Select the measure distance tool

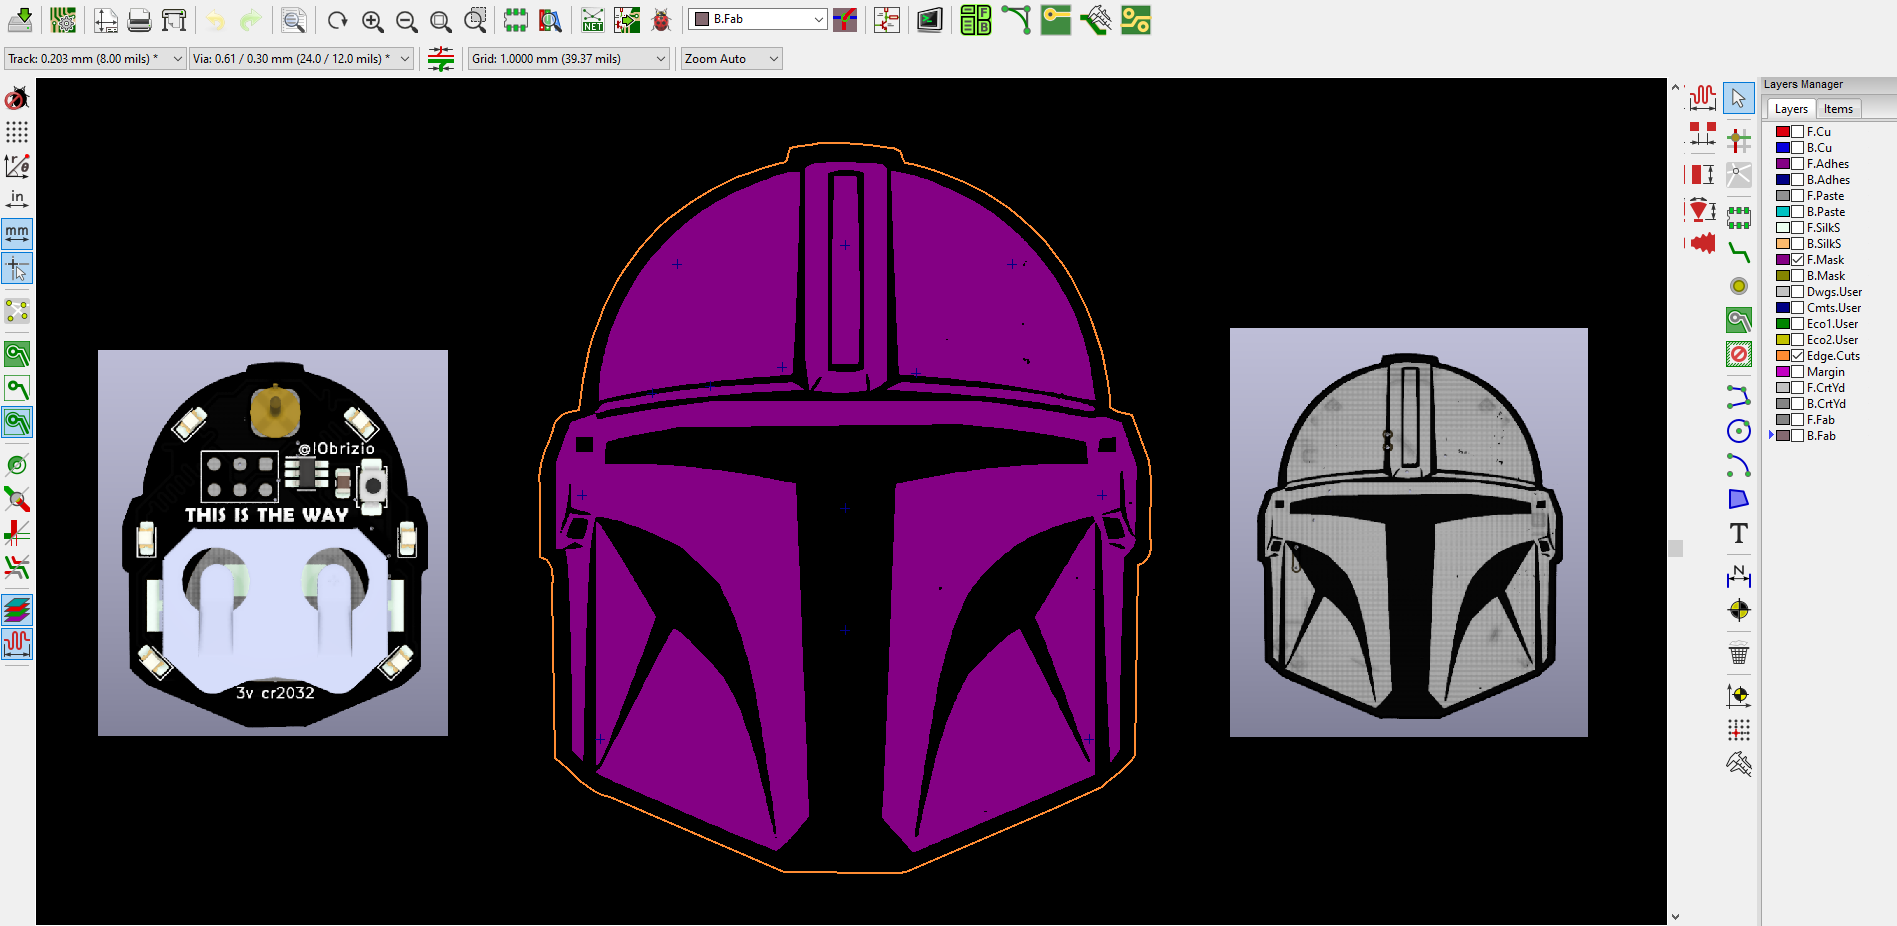click(1739, 764)
